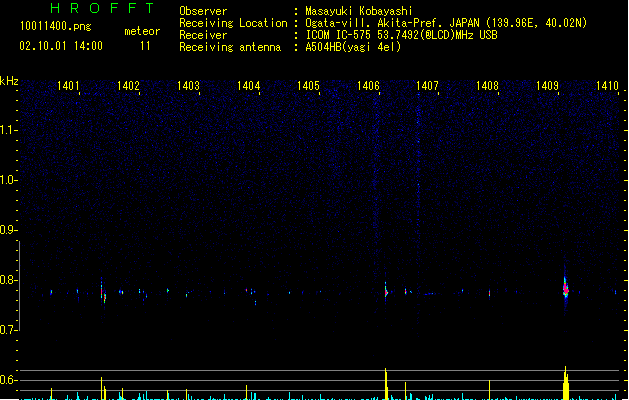Click the 0.6 kHz axis label
Viewport: 629px width, 400px height.
(8, 380)
